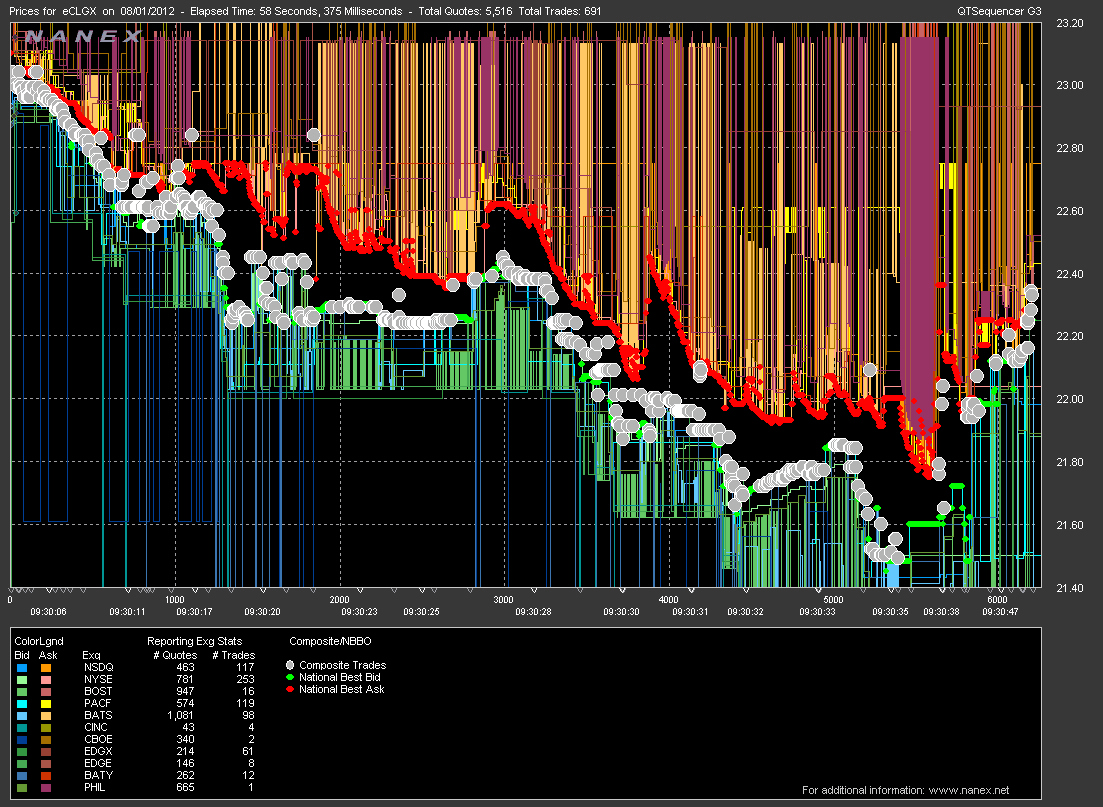Screen dimensions: 1103x807
Task: Select the EDGX bid color swatch
Action: click(x=22, y=751)
